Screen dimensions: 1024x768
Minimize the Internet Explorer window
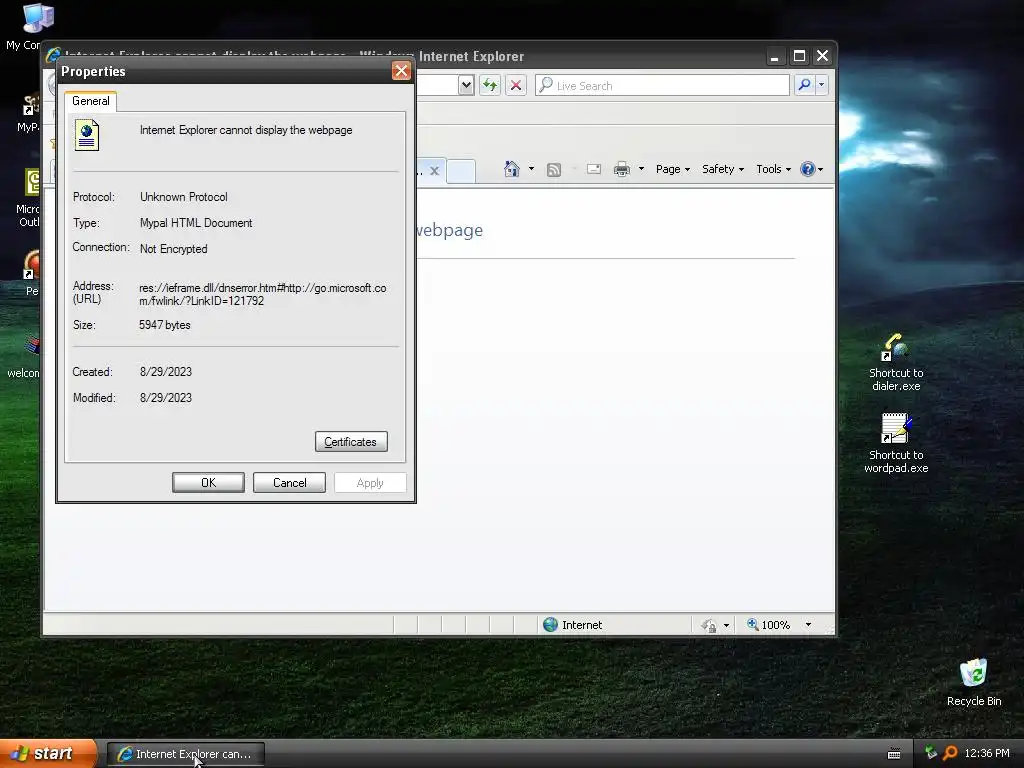click(x=775, y=56)
